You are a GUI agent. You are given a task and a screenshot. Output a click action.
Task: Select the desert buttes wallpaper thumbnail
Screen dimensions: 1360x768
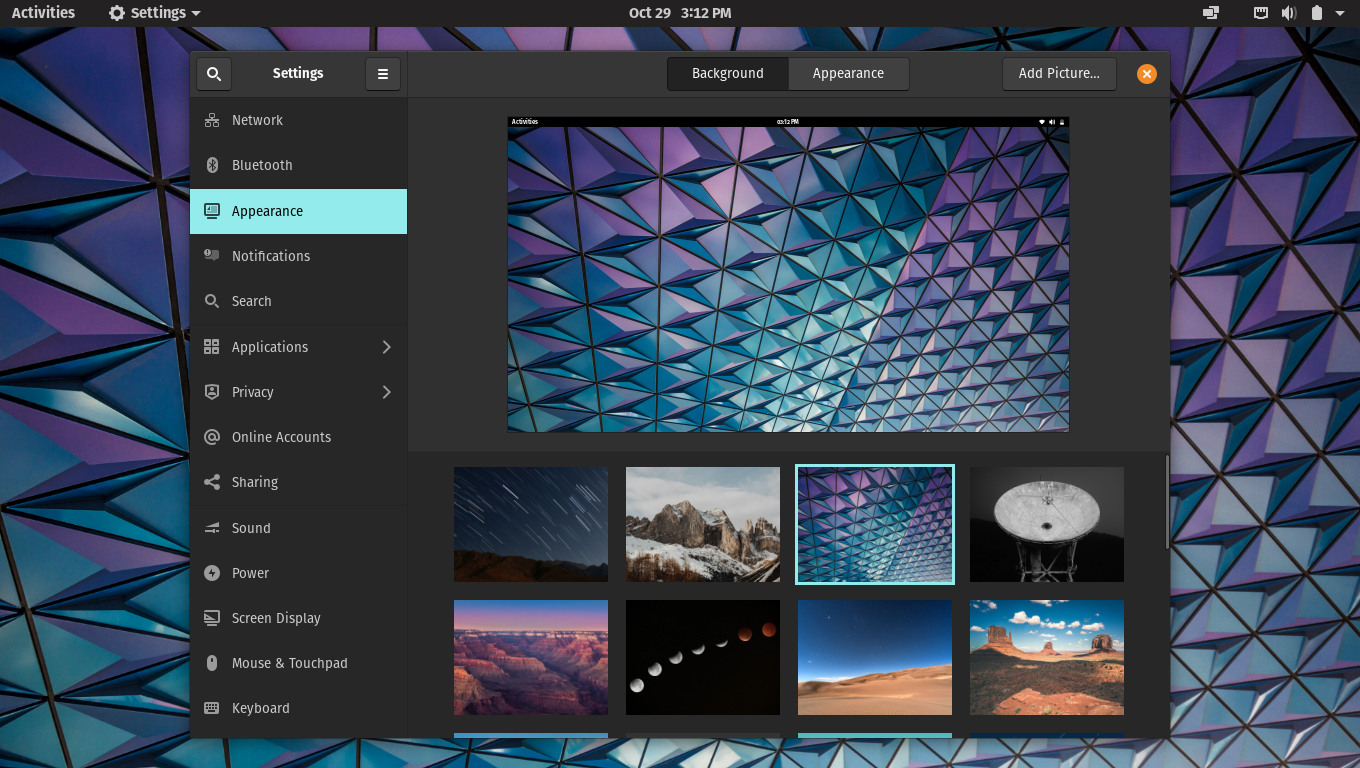(1047, 657)
